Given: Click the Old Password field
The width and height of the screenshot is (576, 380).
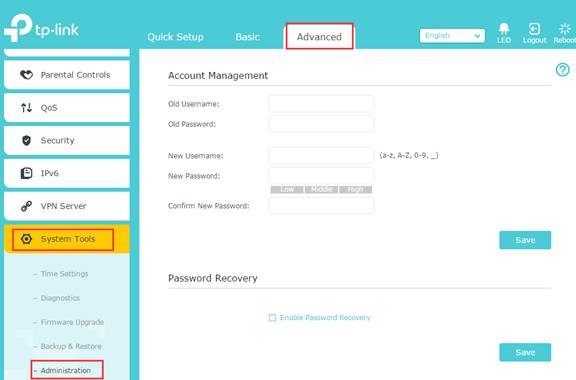Looking at the screenshot, I should pos(321,124).
